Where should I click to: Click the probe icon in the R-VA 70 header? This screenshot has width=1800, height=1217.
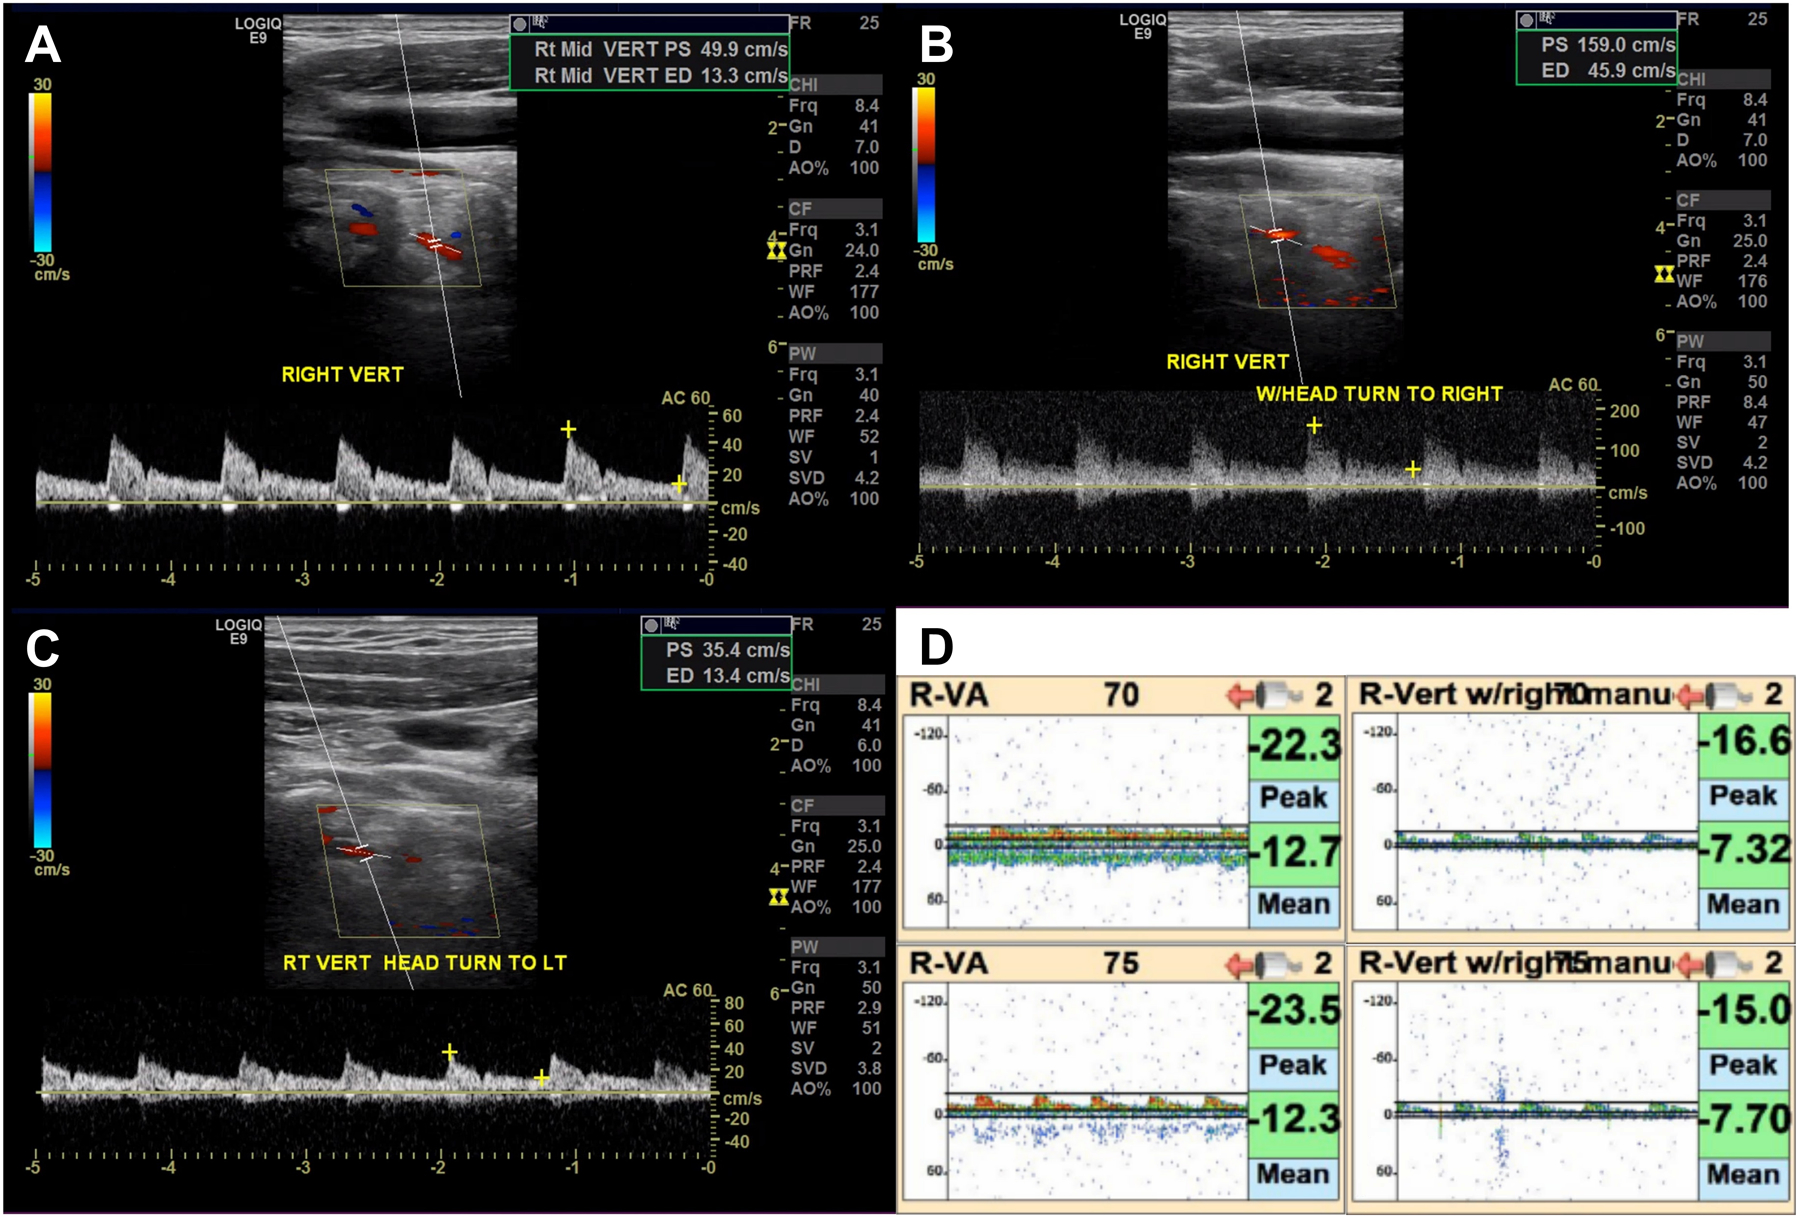pos(1266,694)
